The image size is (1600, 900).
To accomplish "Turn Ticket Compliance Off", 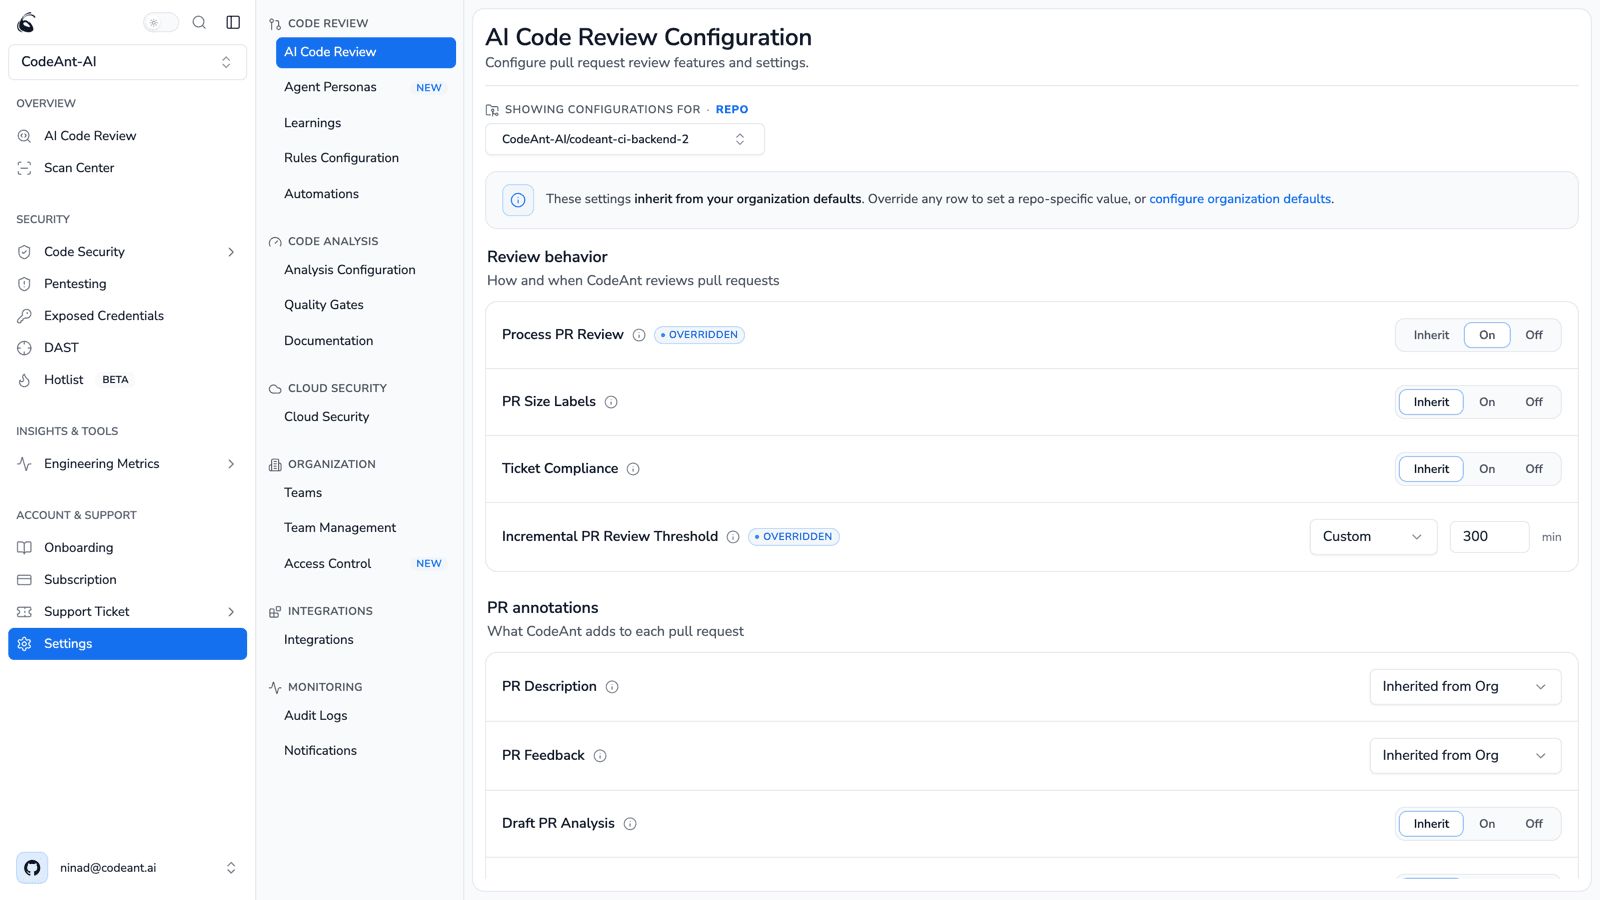I will tap(1534, 469).
